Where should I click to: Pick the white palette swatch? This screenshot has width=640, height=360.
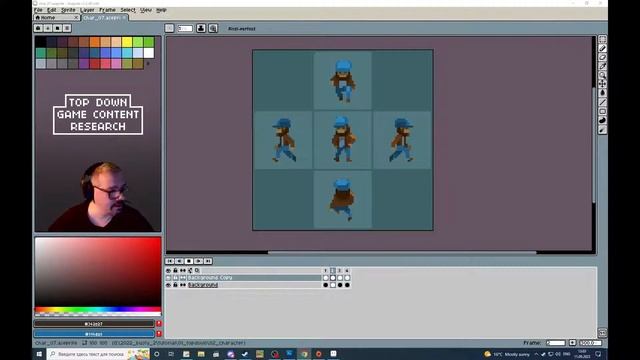click(149, 53)
